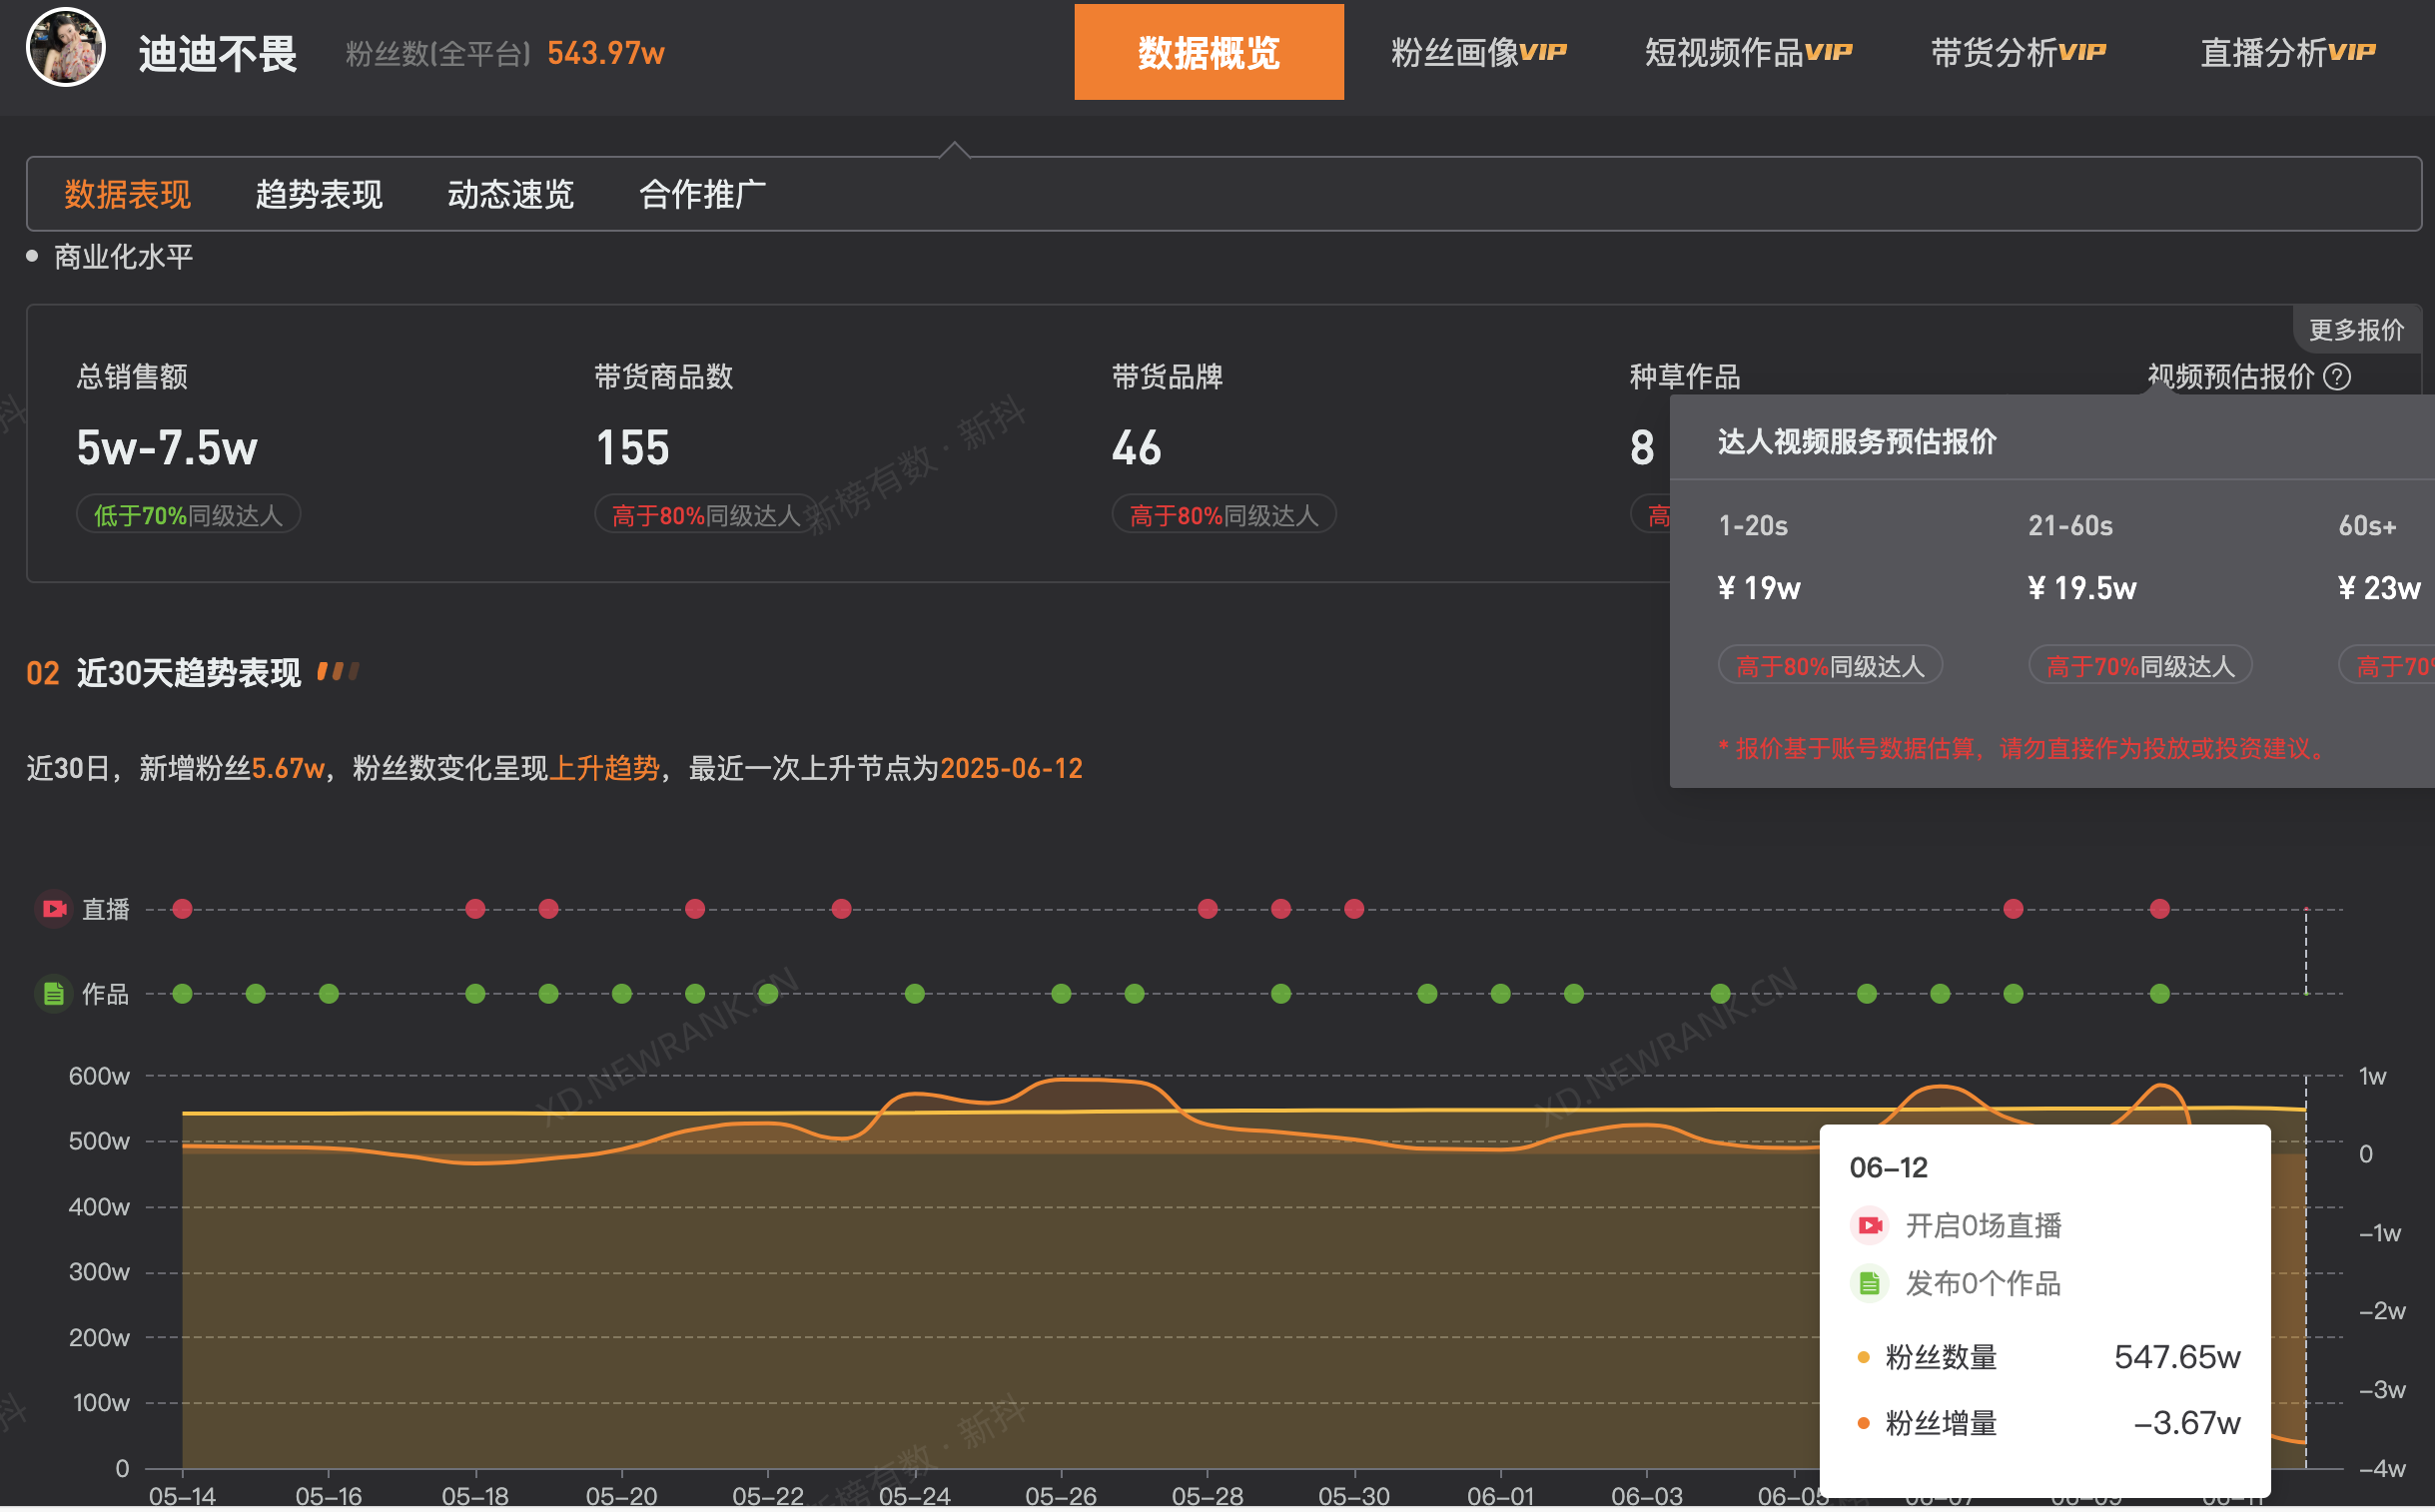Click the ¥ 19w price for 1-20s
This screenshot has width=2435, height=1512.
click(1759, 588)
